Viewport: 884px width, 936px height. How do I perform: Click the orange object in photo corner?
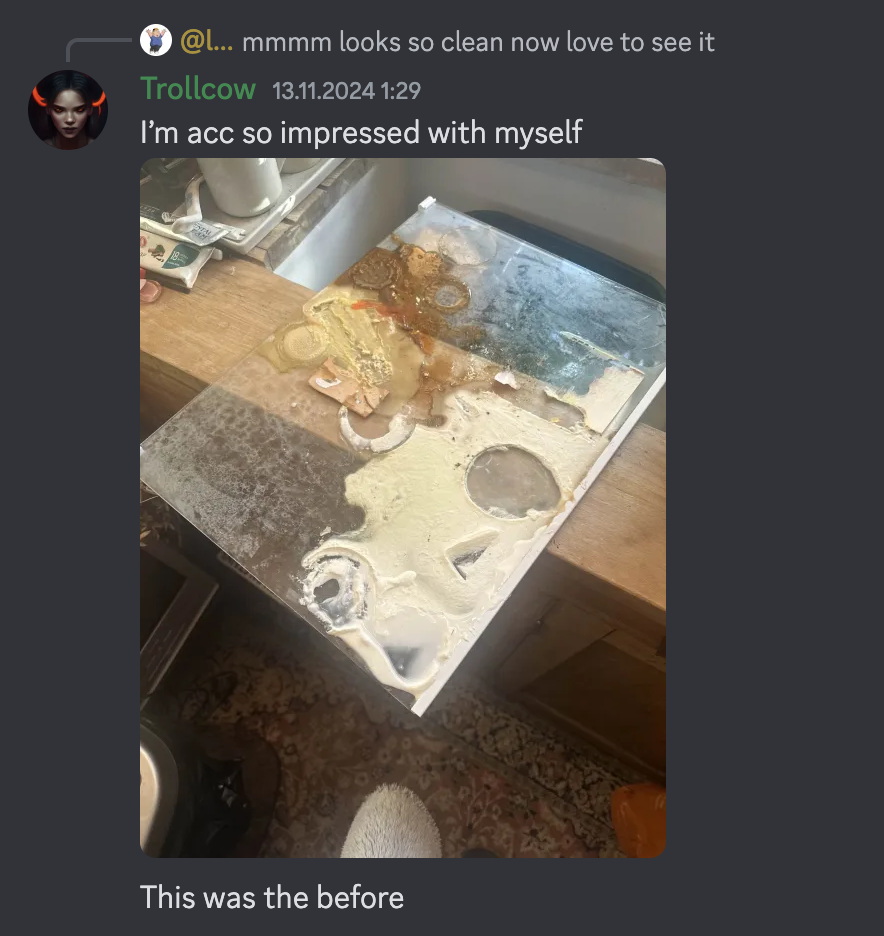[x=639, y=820]
